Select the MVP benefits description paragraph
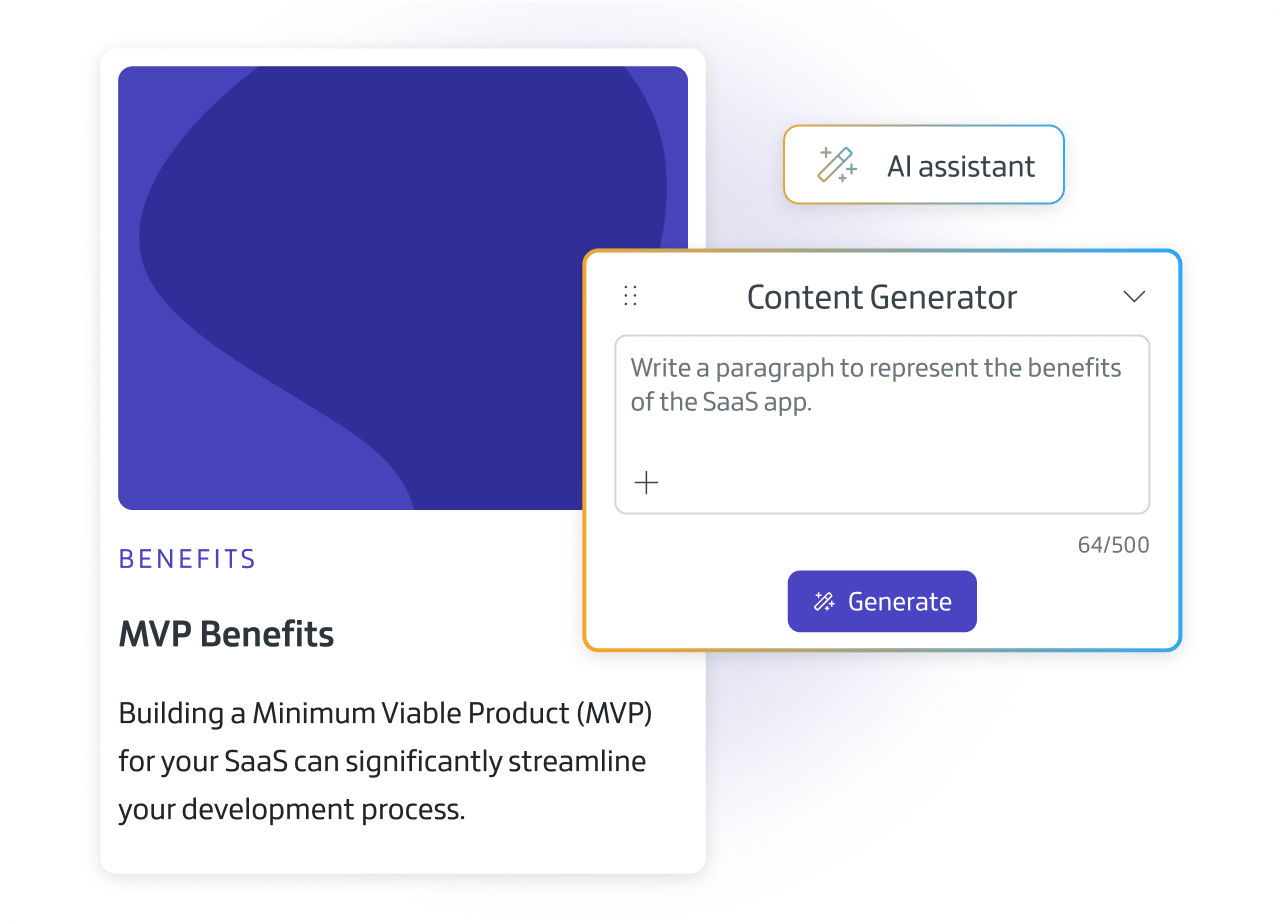Viewport: 1281px width, 921px height. point(385,760)
